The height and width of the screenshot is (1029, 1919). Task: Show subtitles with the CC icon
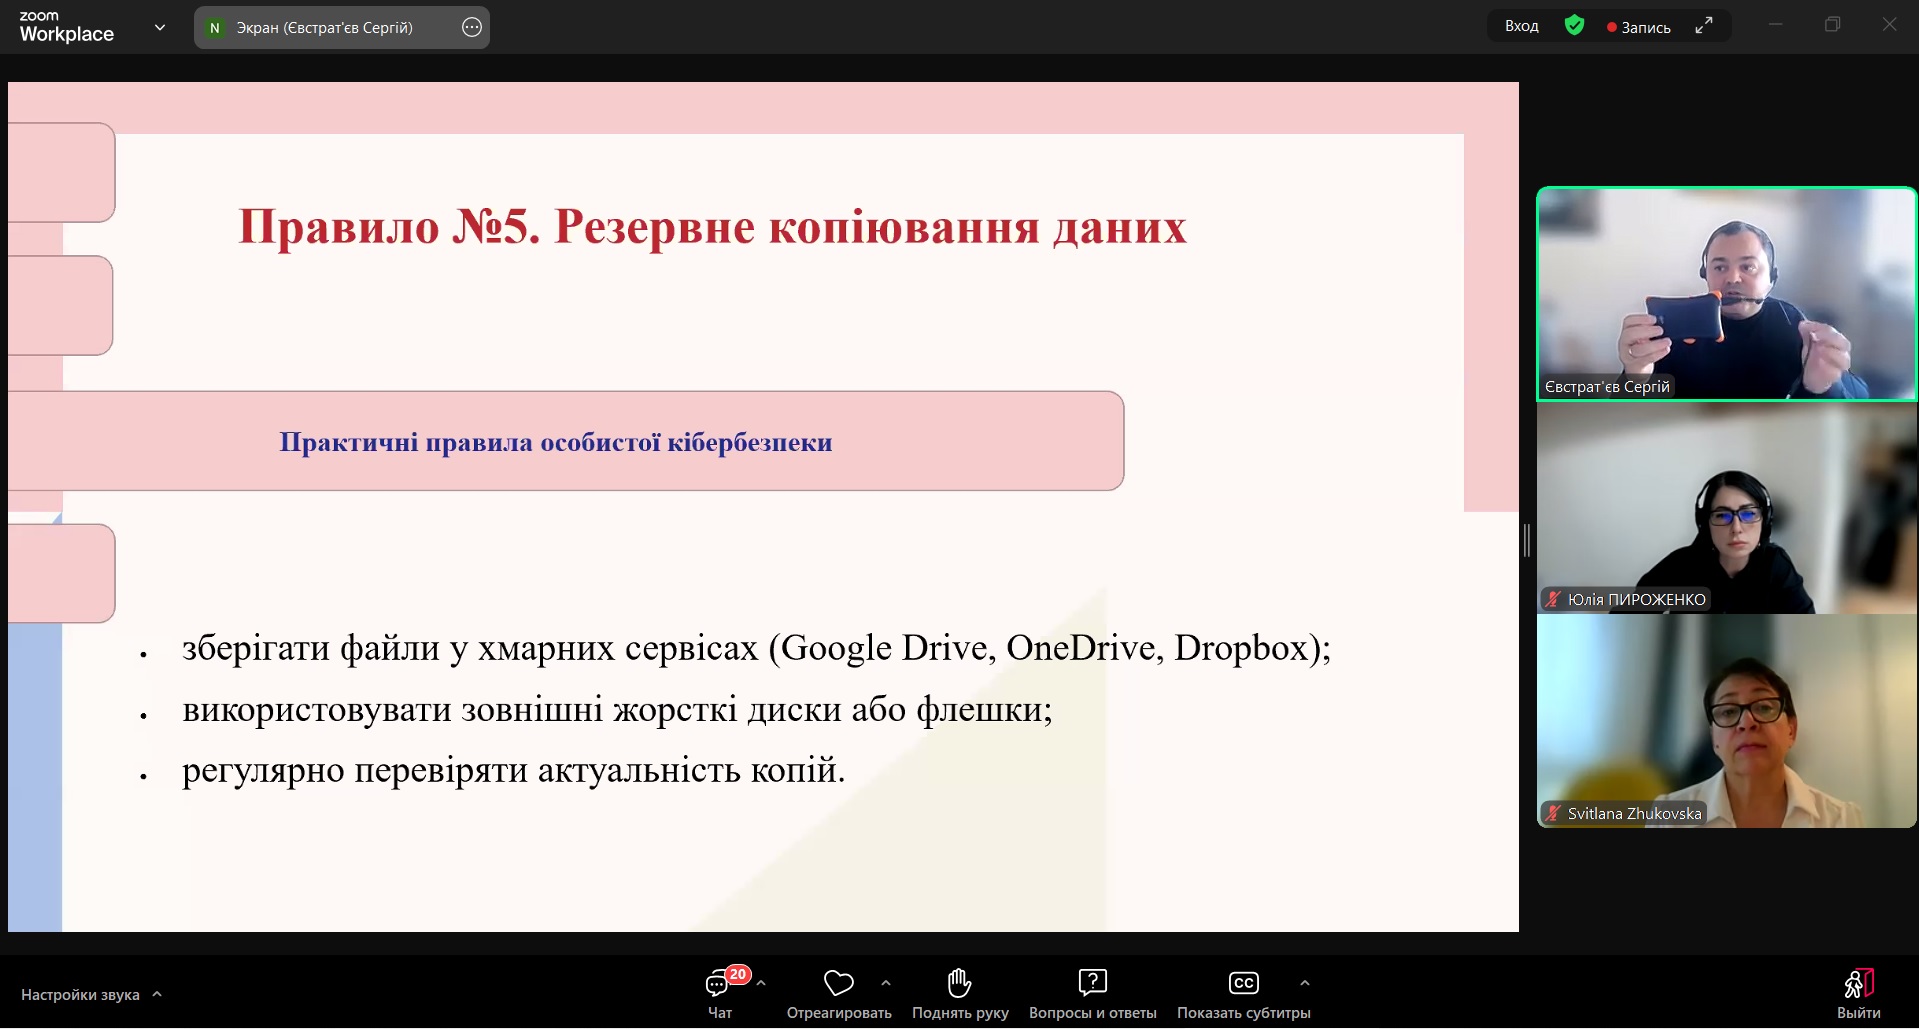[x=1243, y=985]
